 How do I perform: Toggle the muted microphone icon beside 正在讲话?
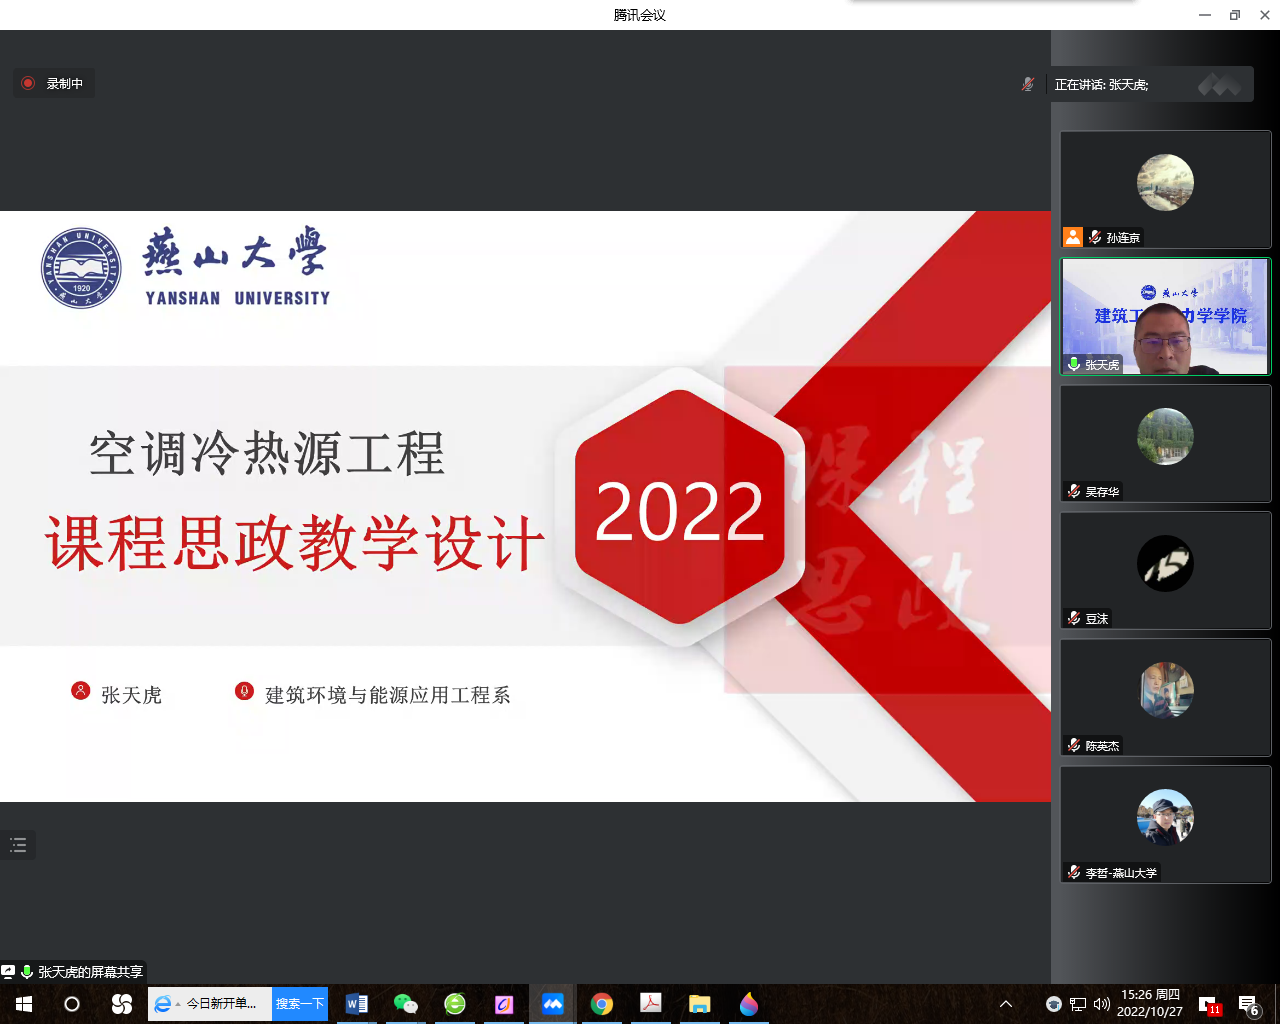click(x=1027, y=85)
